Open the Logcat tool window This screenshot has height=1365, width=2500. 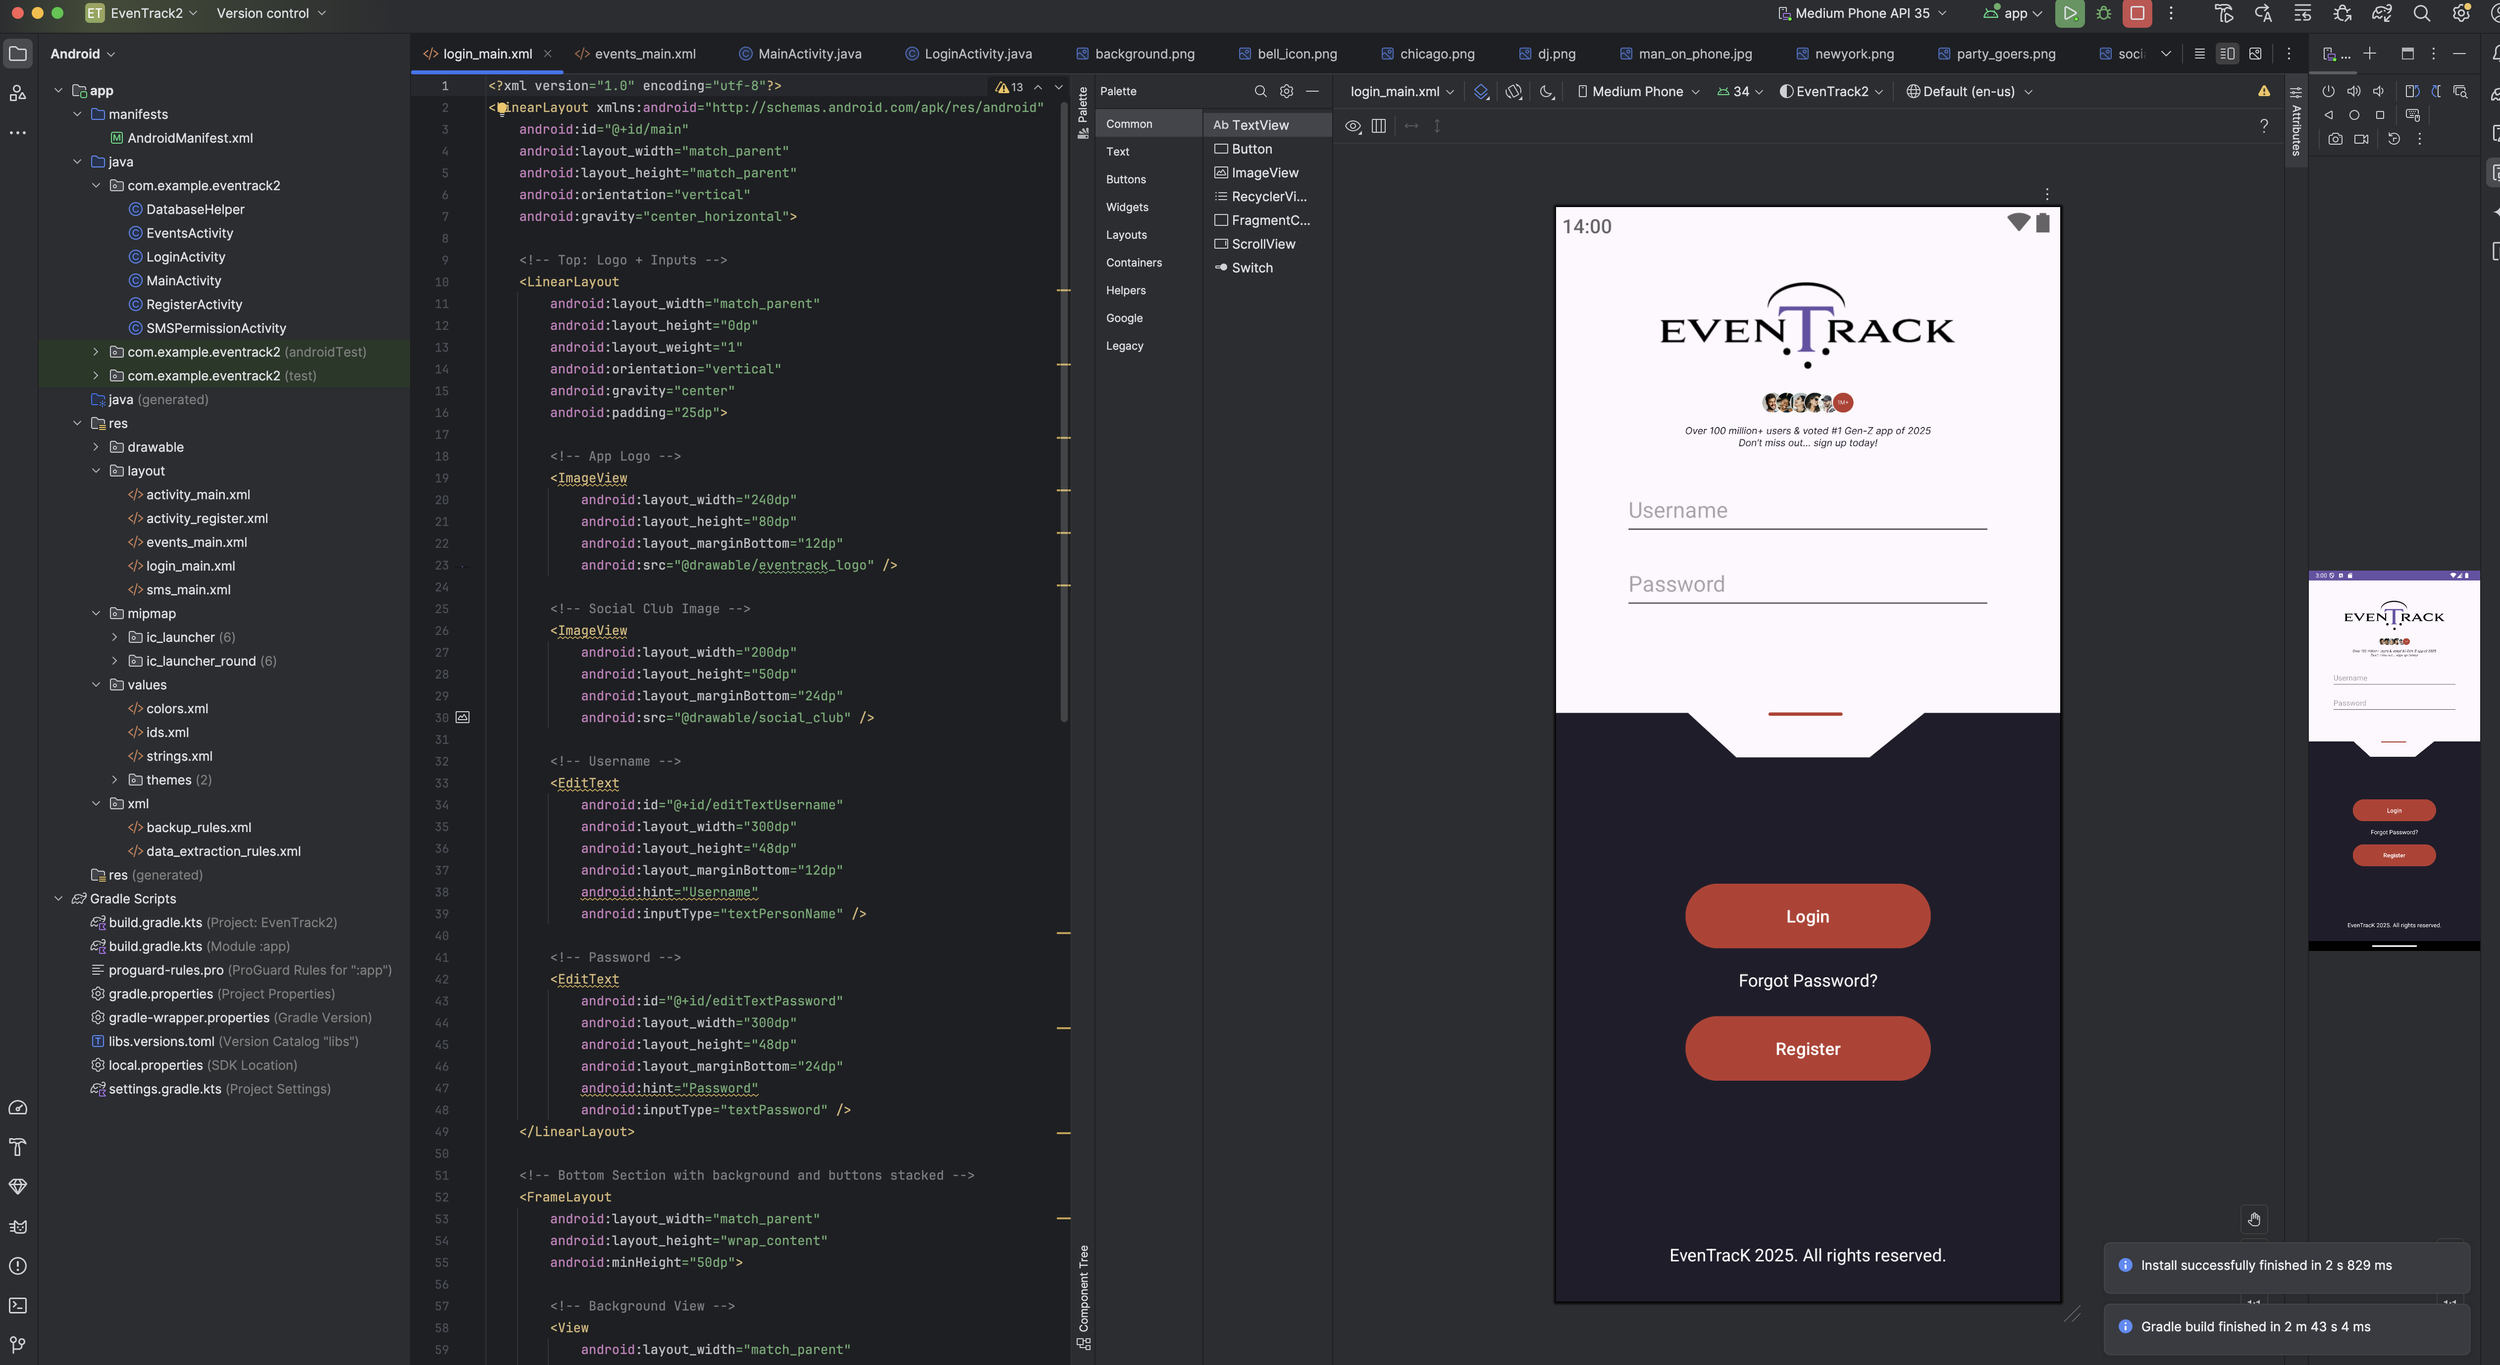(18, 1226)
